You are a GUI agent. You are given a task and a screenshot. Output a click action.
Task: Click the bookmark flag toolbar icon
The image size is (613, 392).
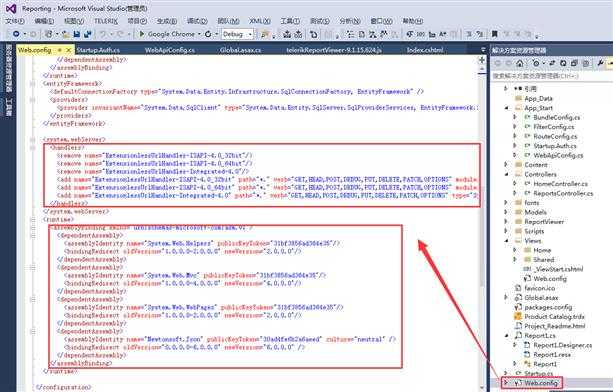click(x=495, y=34)
